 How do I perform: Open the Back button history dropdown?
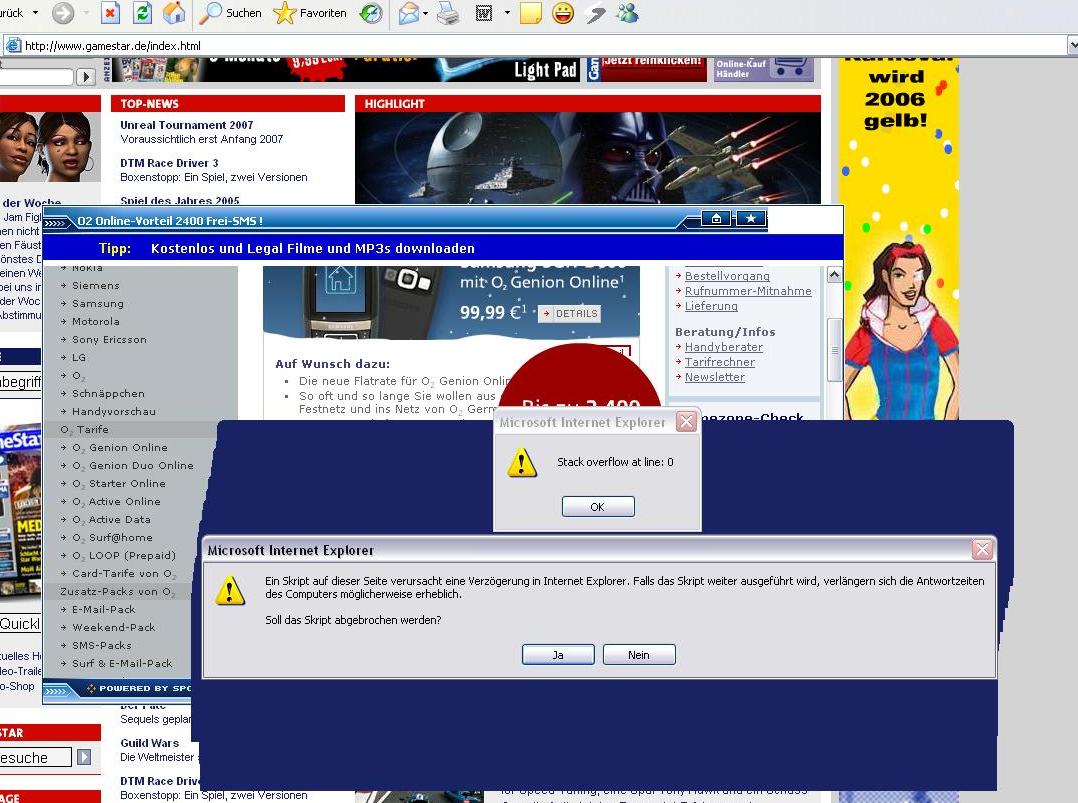(x=35, y=13)
